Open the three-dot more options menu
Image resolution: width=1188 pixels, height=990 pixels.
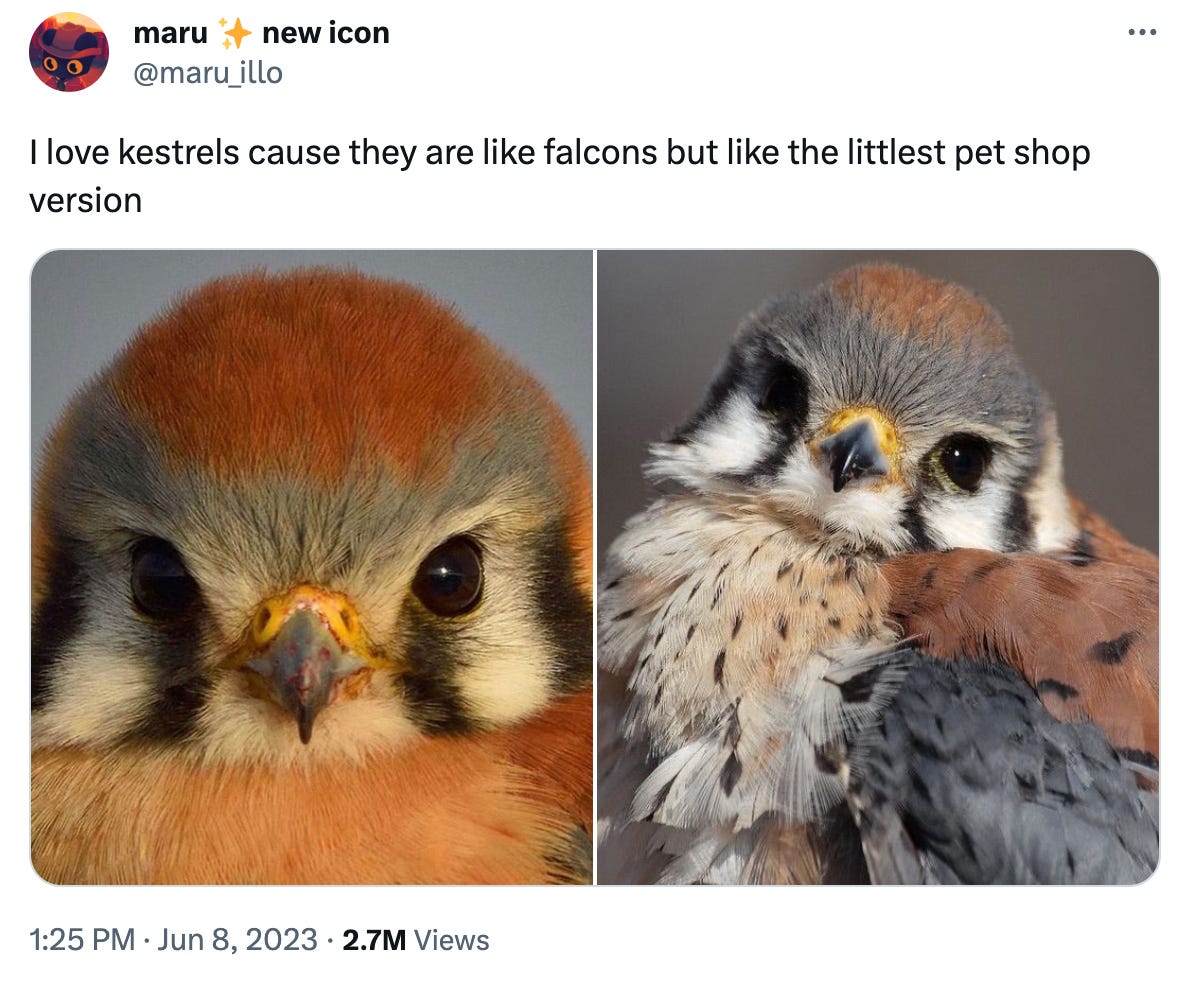(1142, 33)
